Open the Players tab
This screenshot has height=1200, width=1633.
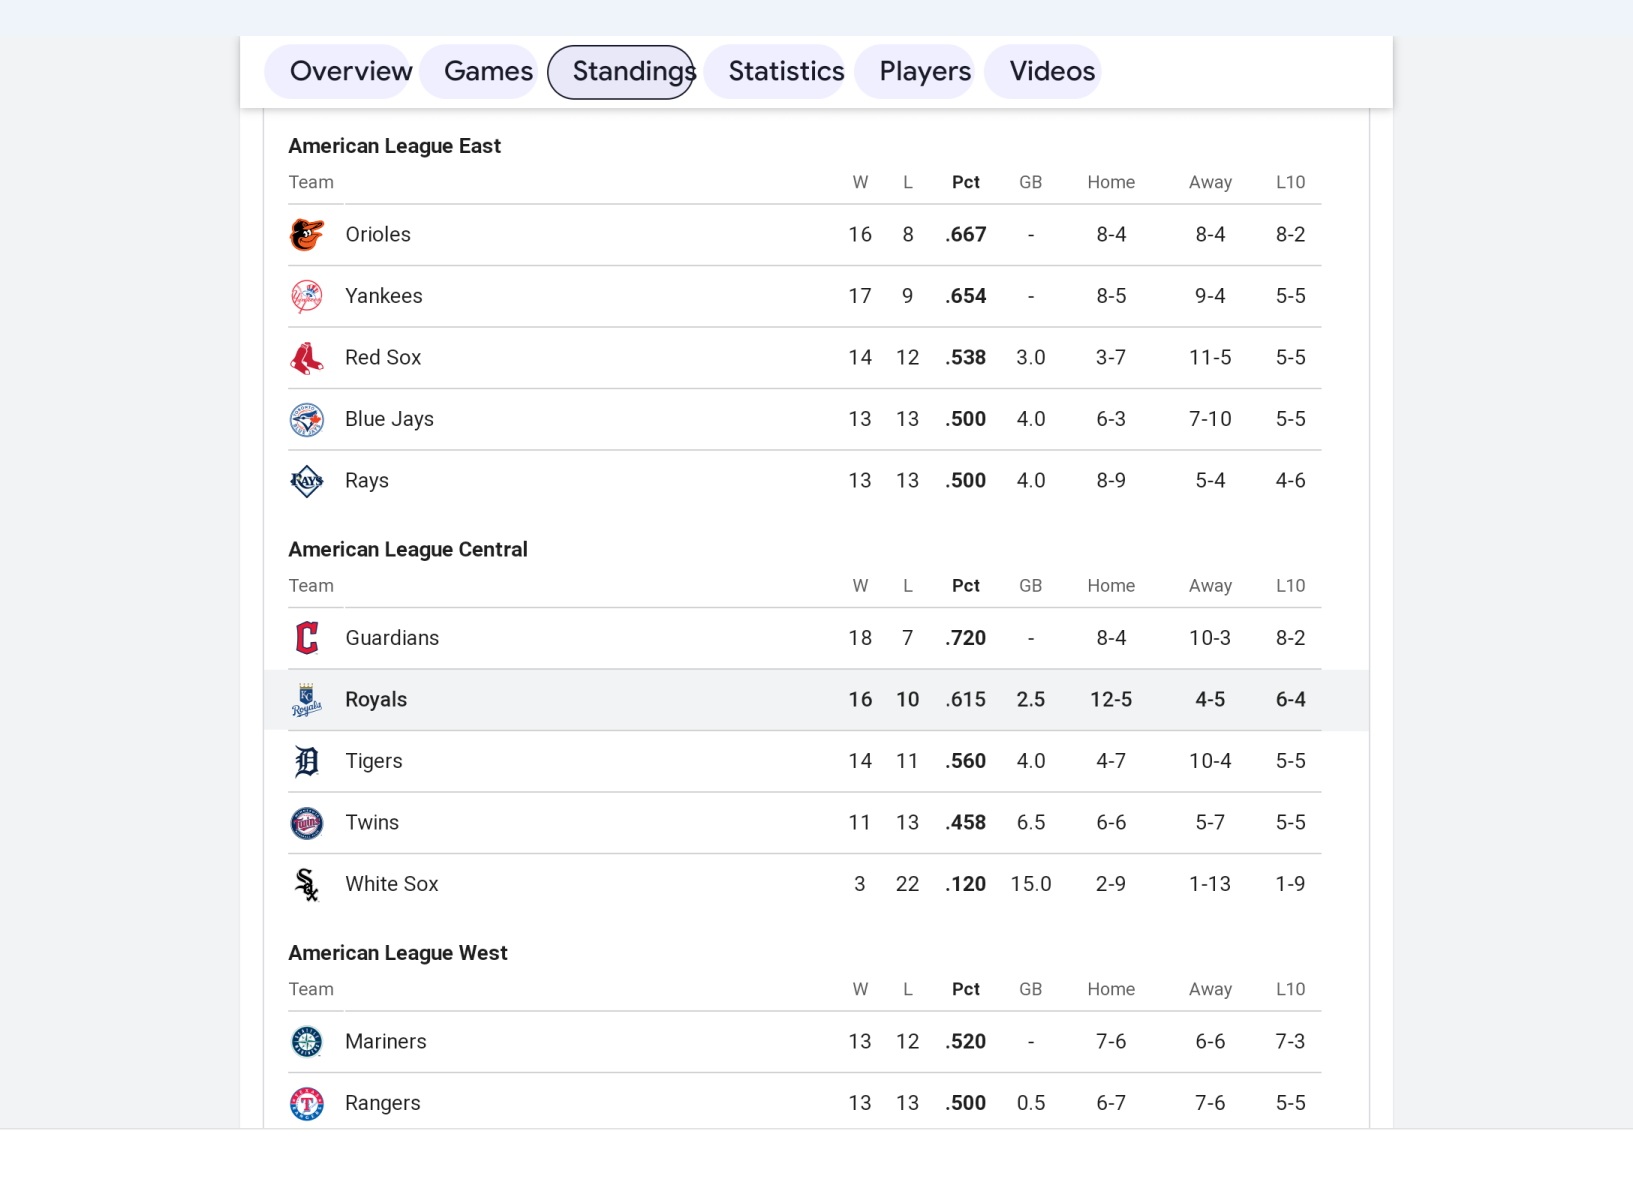[x=924, y=72]
